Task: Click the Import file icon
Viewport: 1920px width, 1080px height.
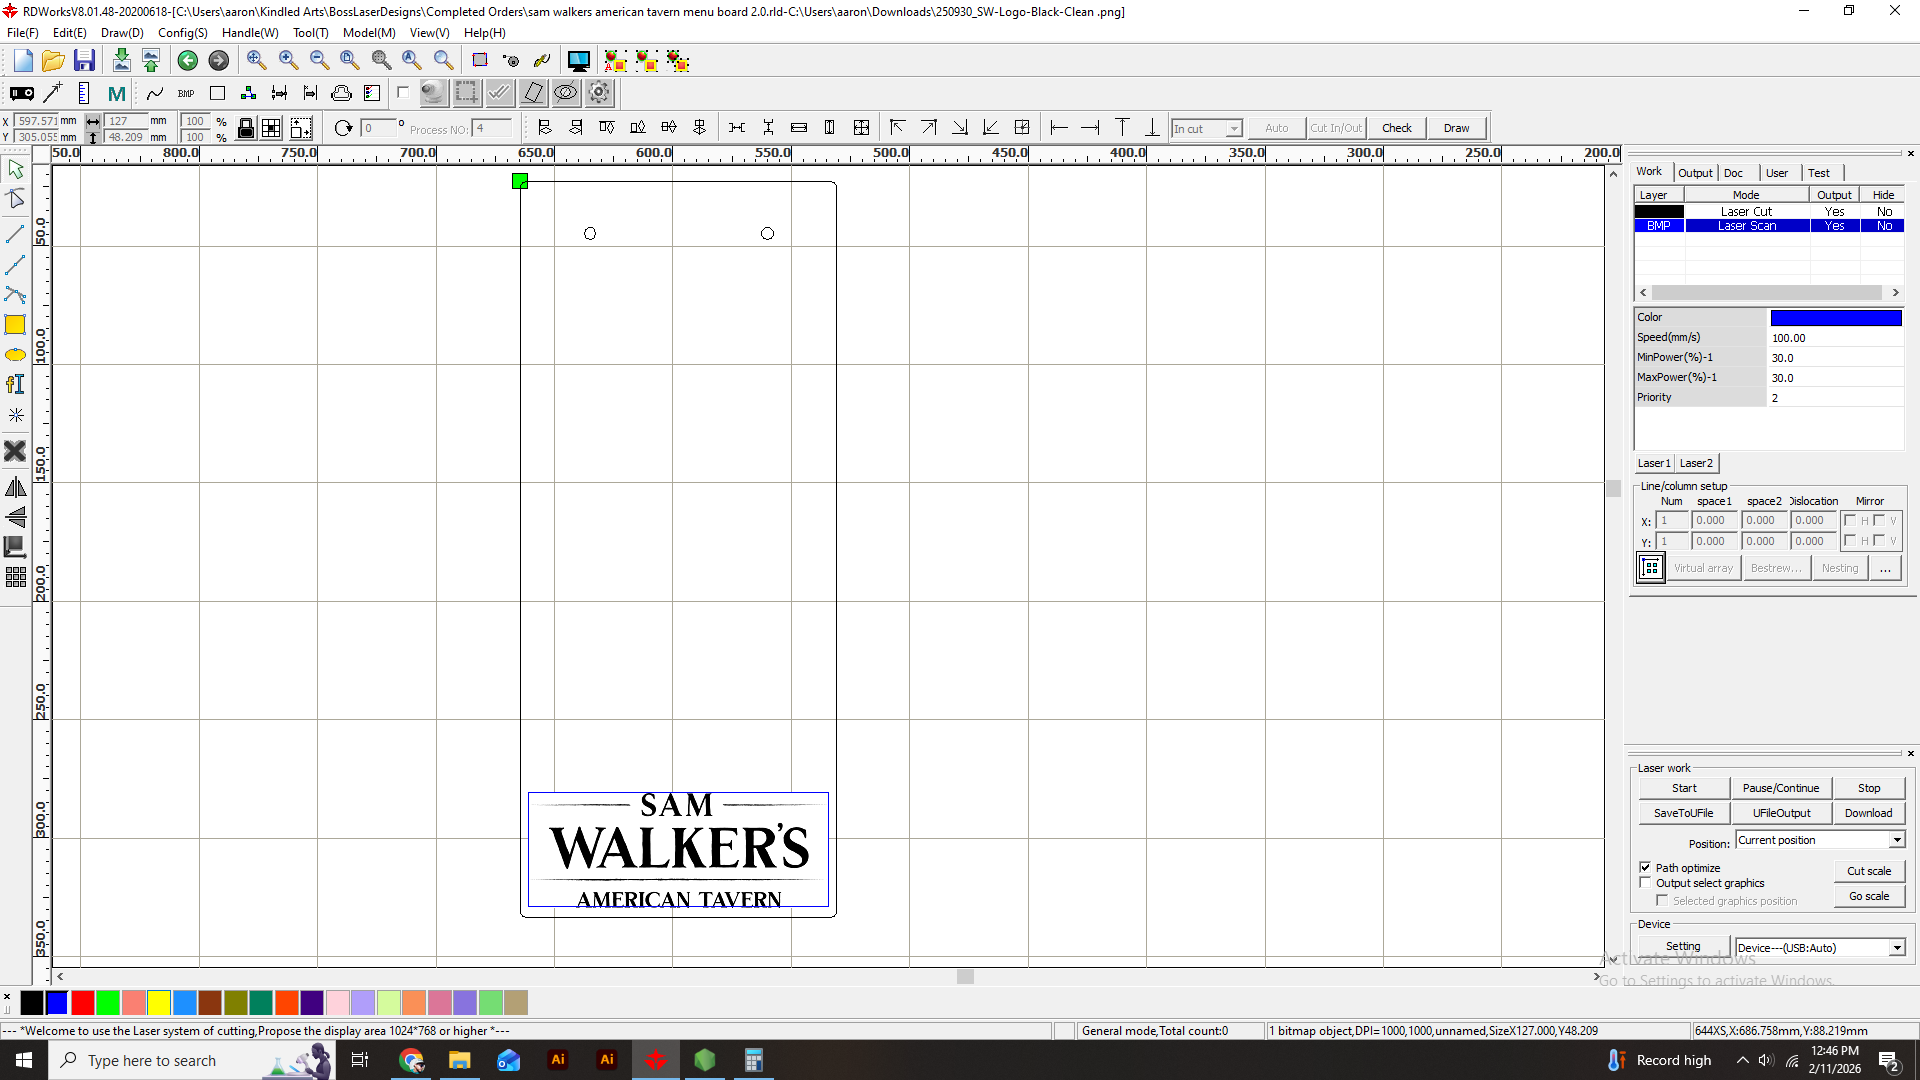Action: (x=121, y=61)
